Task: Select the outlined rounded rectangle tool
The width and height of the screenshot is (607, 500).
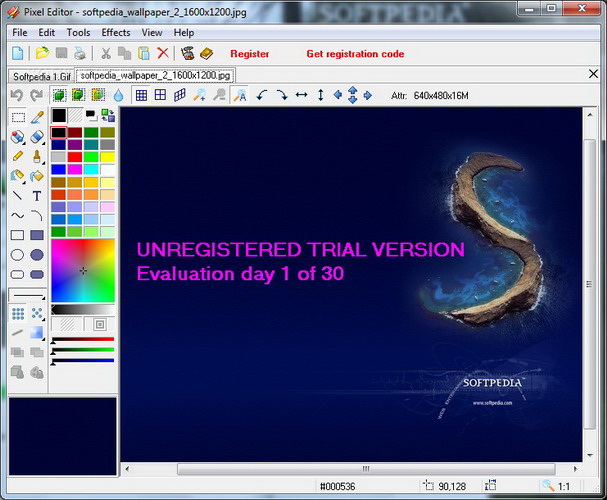Action: click(17, 274)
